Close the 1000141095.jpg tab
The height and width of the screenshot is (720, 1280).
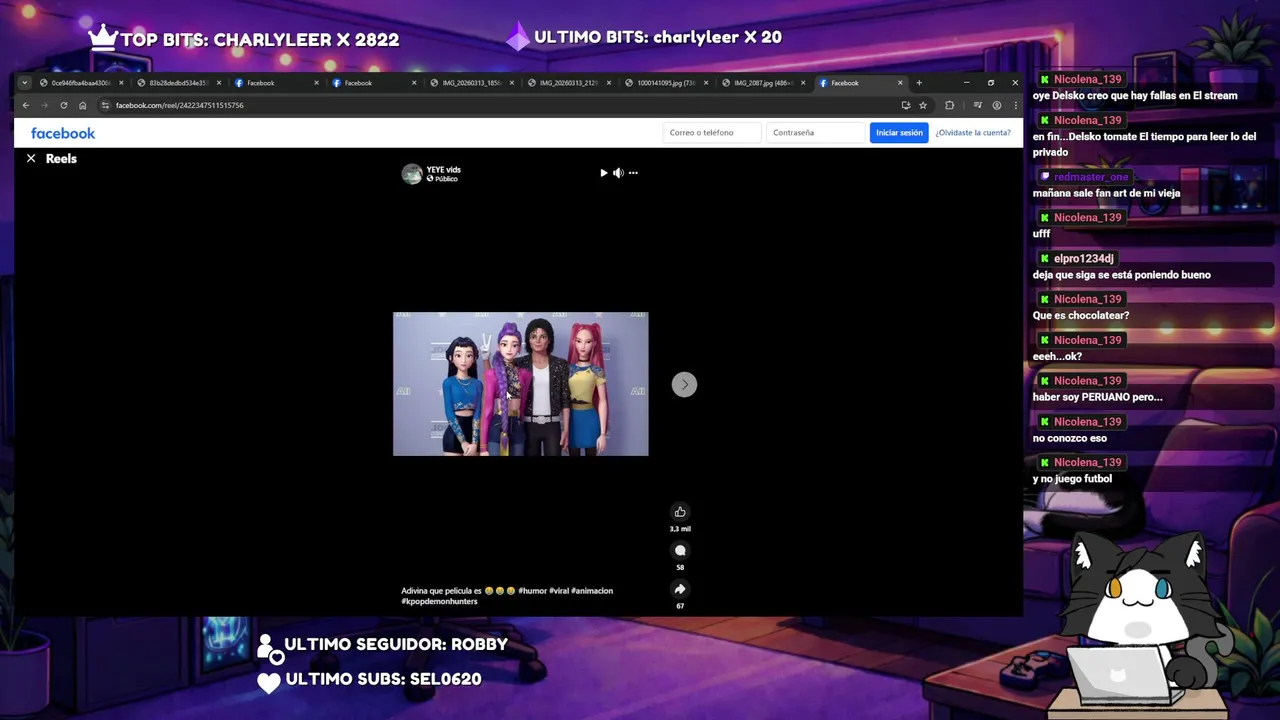click(x=706, y=83)
